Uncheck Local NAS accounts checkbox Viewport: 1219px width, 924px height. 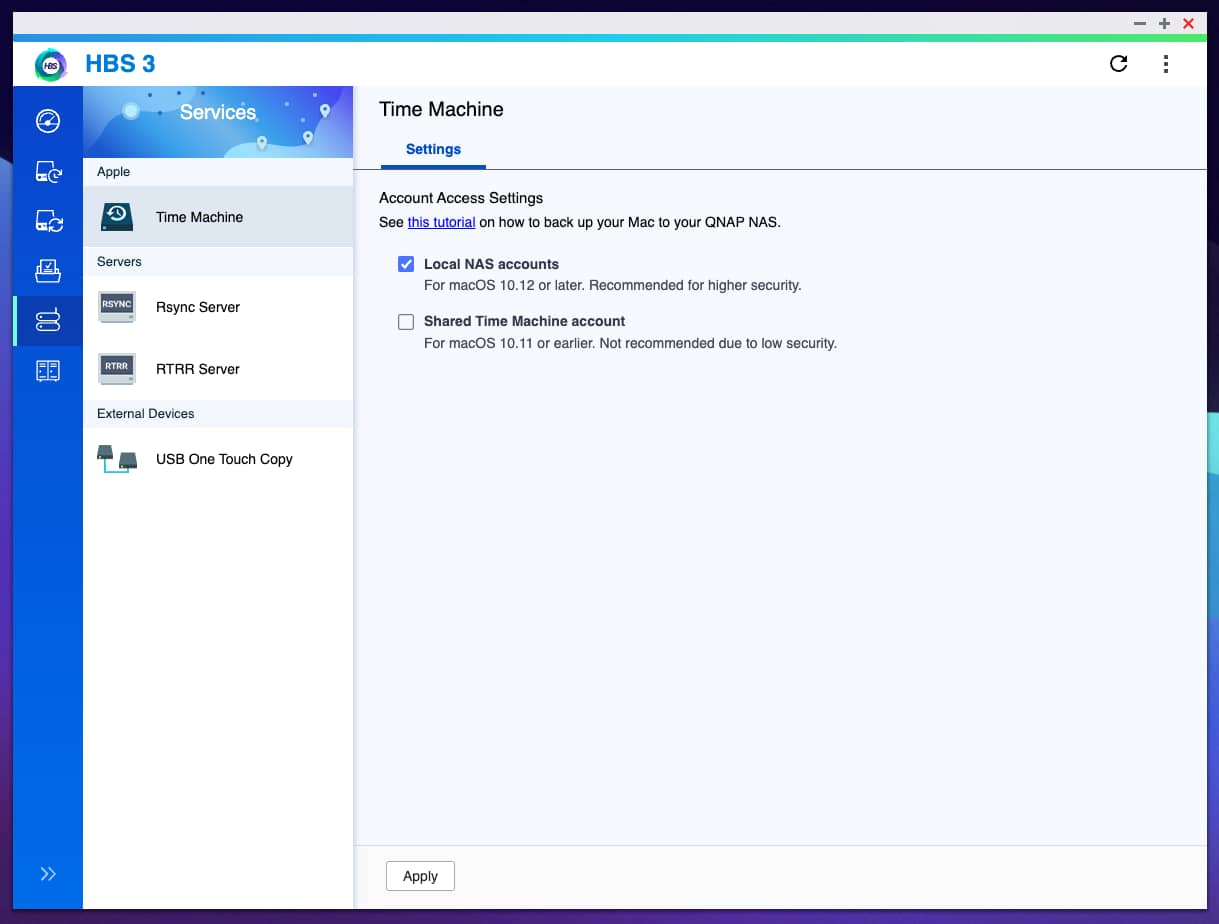pos(406,264)
